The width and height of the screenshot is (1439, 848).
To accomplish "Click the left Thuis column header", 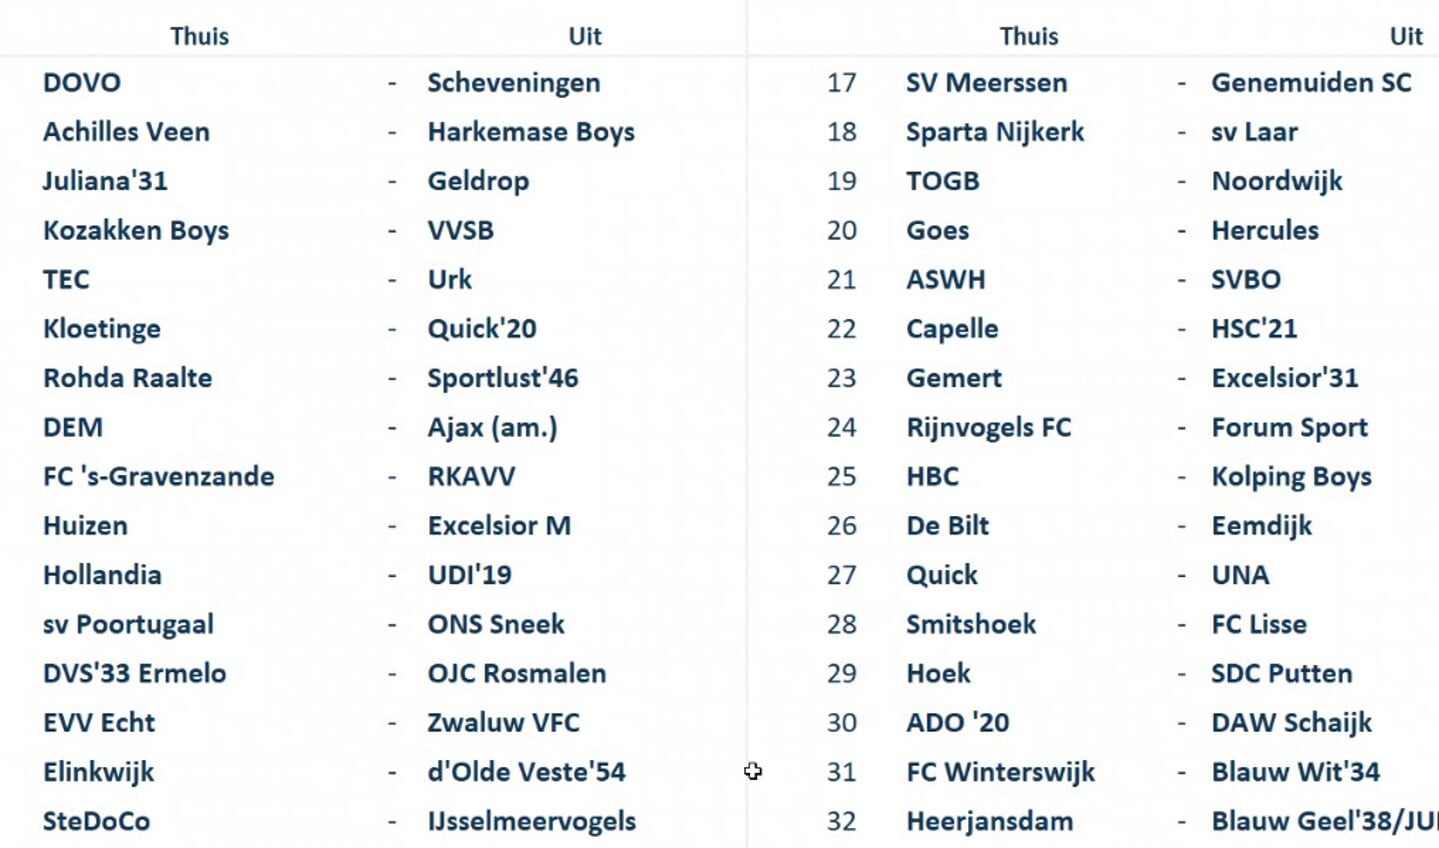I will pyautogui.click(x=199, y=36).
